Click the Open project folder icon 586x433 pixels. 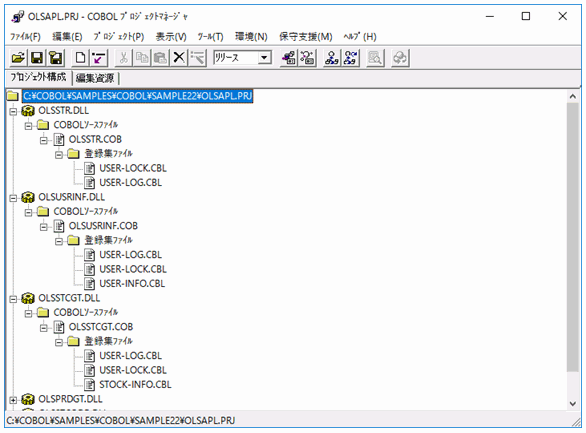pos(18,58)
